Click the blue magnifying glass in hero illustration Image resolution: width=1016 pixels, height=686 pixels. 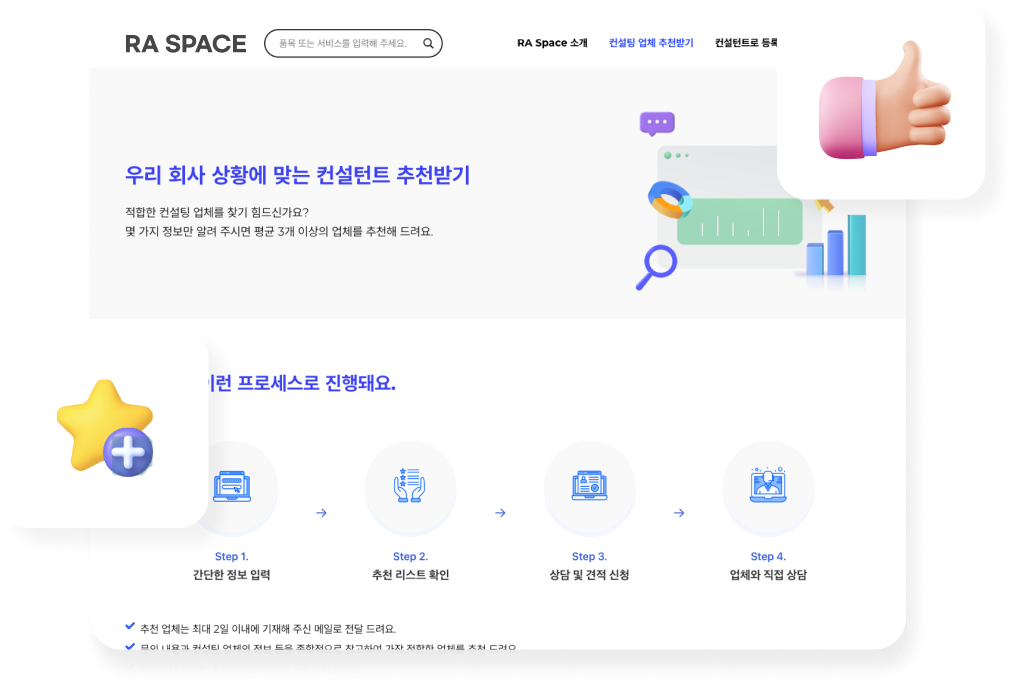656,266
